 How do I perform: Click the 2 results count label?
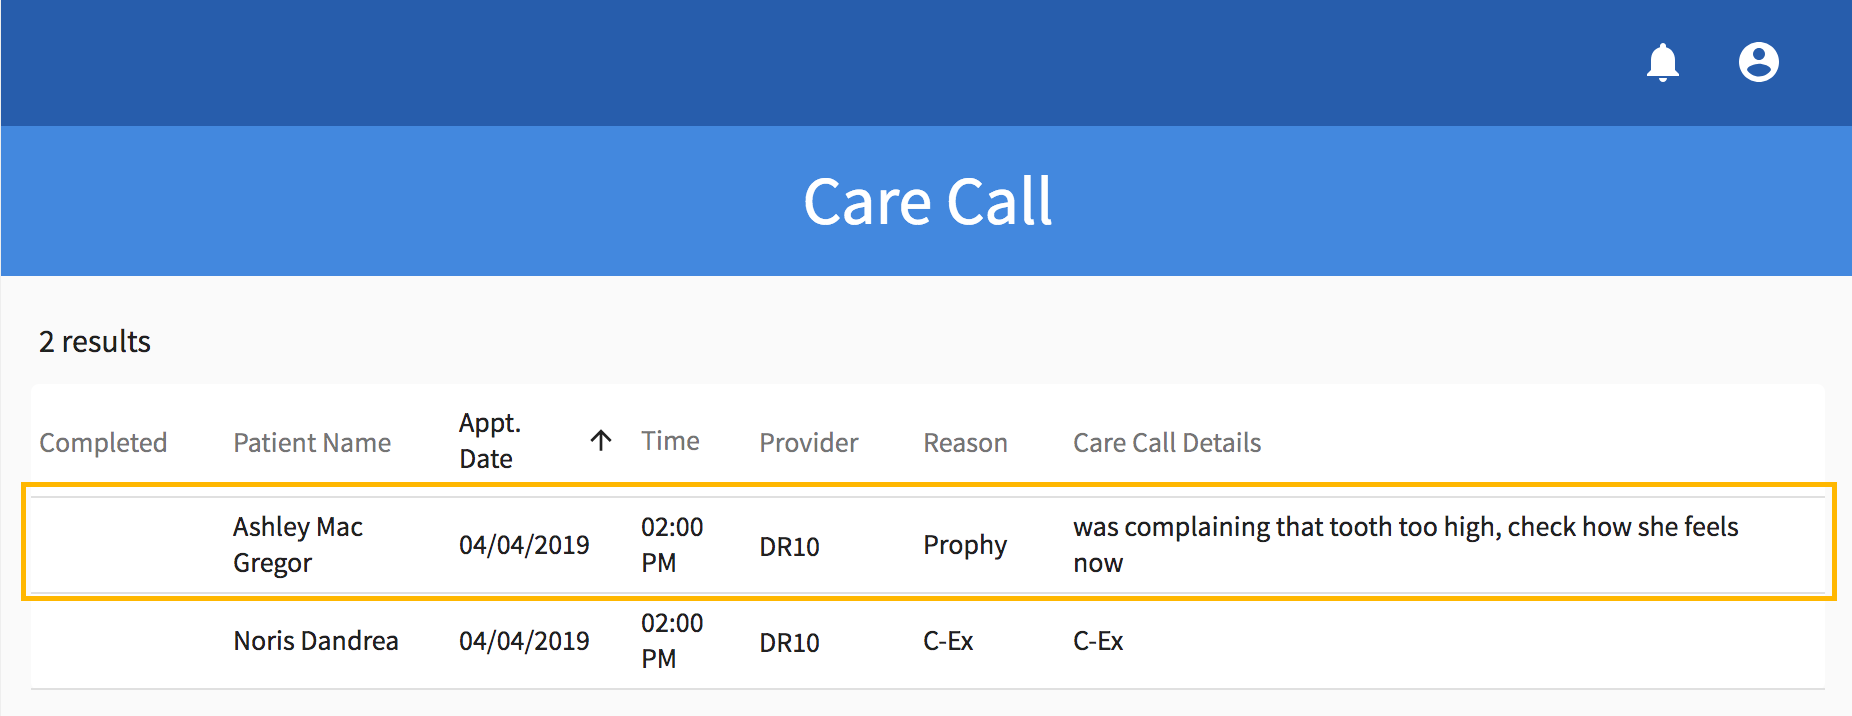[95, 342]
